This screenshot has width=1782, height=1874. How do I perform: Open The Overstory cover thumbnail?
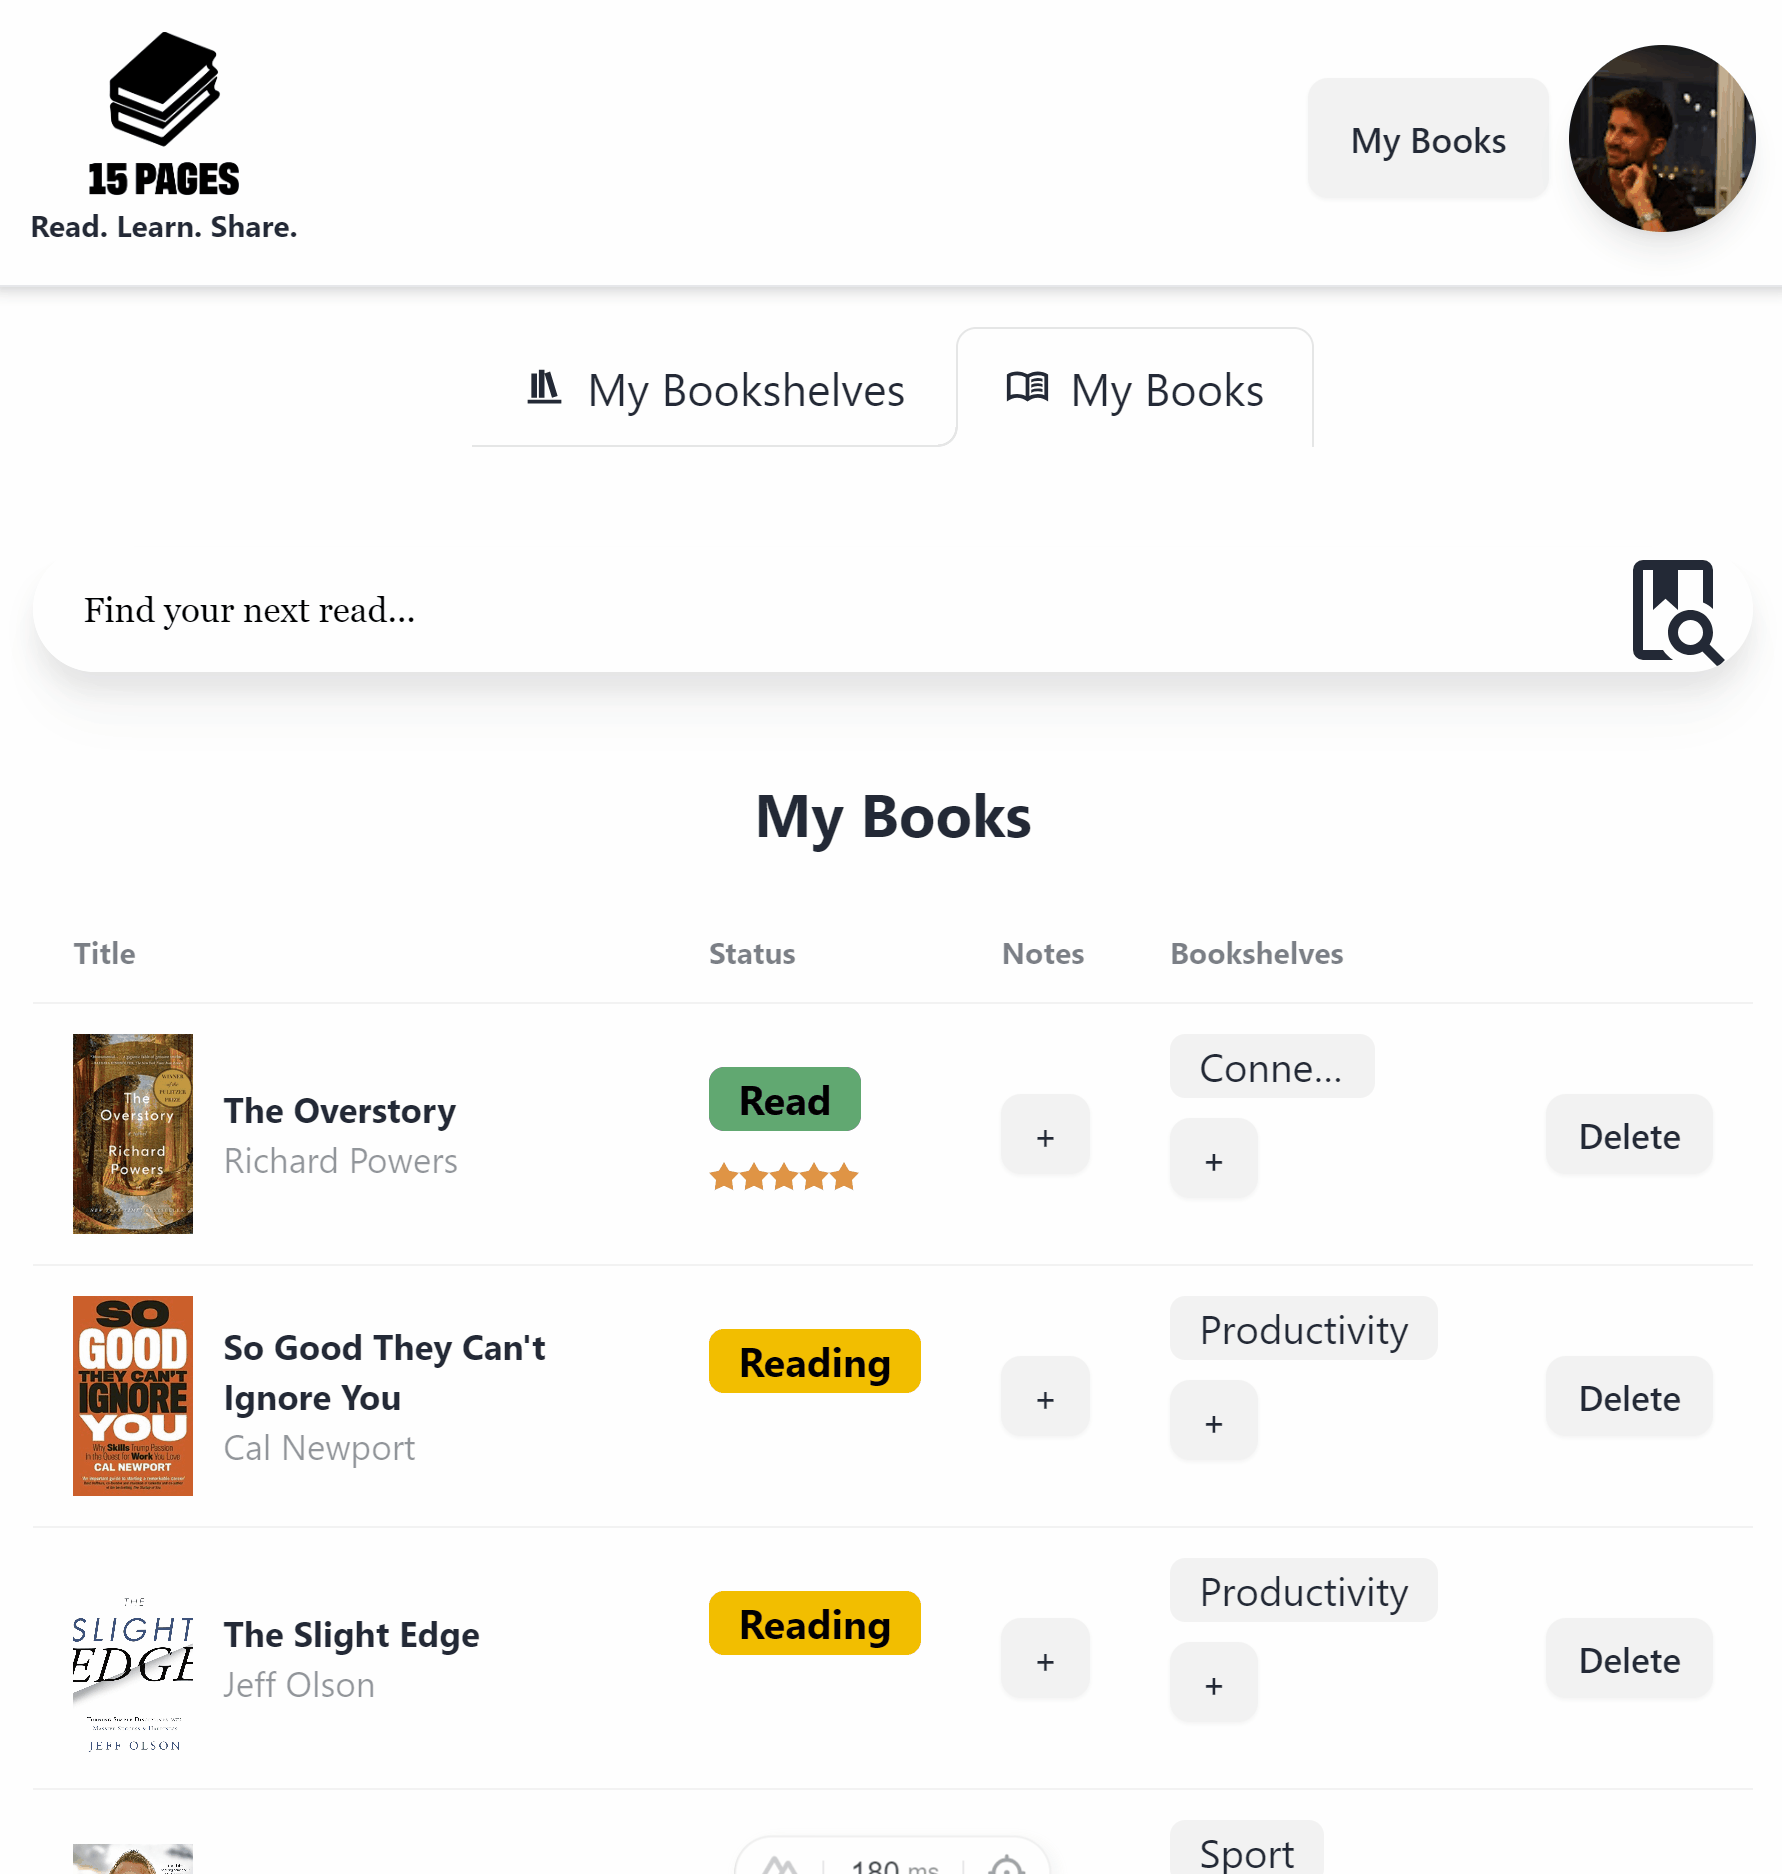coord(133,1133)
